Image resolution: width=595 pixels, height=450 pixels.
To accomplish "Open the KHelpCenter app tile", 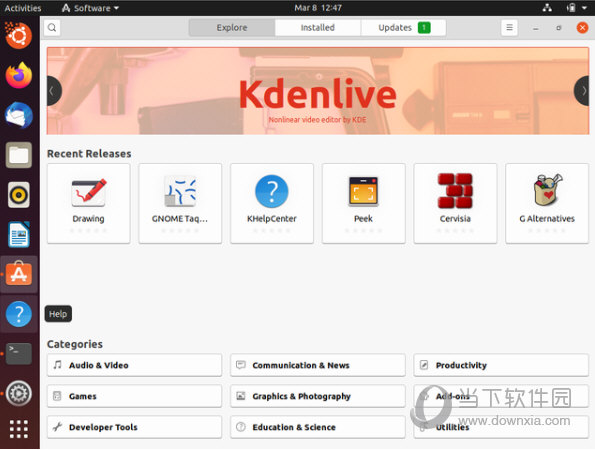I will coord(272,203).
